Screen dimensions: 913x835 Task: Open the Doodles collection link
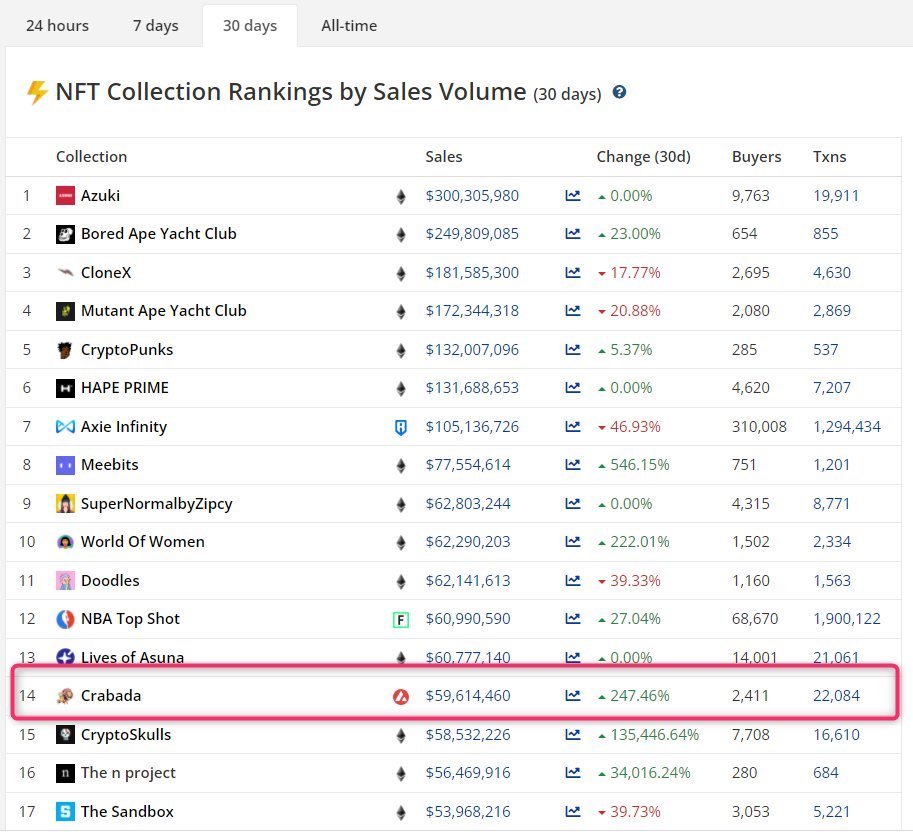pyautogui.click(x=110, y=581)
